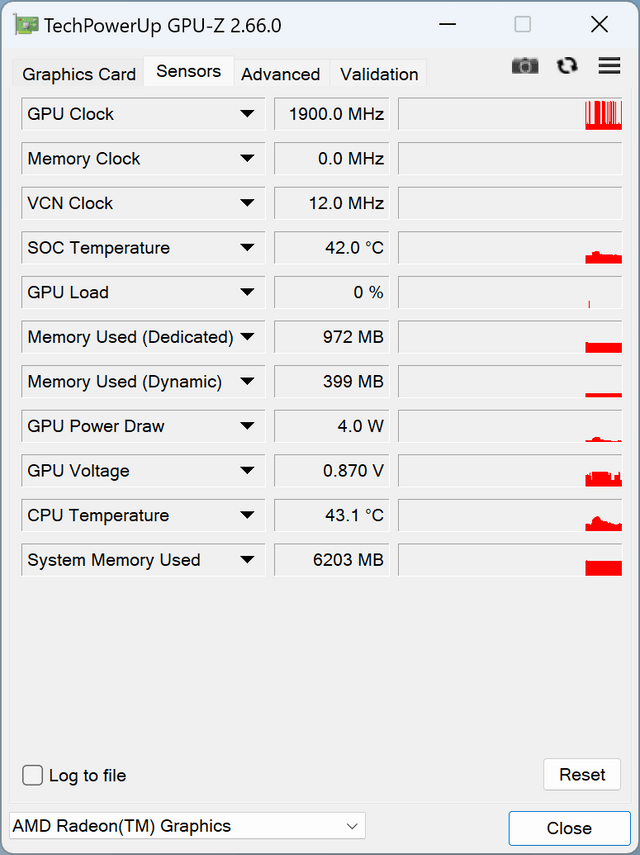Image resolution: width=640 pixels, height=855 pixels.
Task: Go to the Validation tab
Action: click(379, 74)
